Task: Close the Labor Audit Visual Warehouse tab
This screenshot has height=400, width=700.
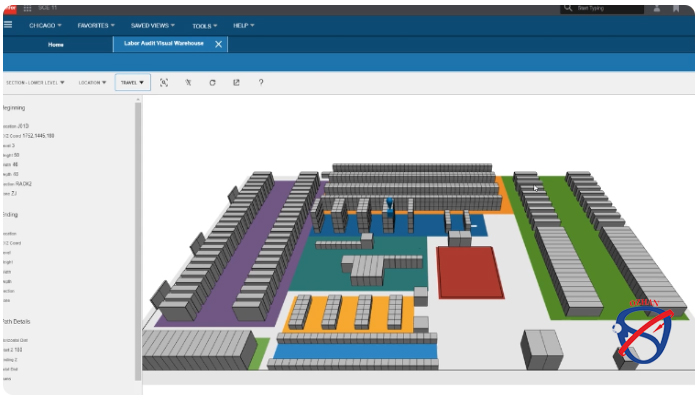Action: [218, 44]
